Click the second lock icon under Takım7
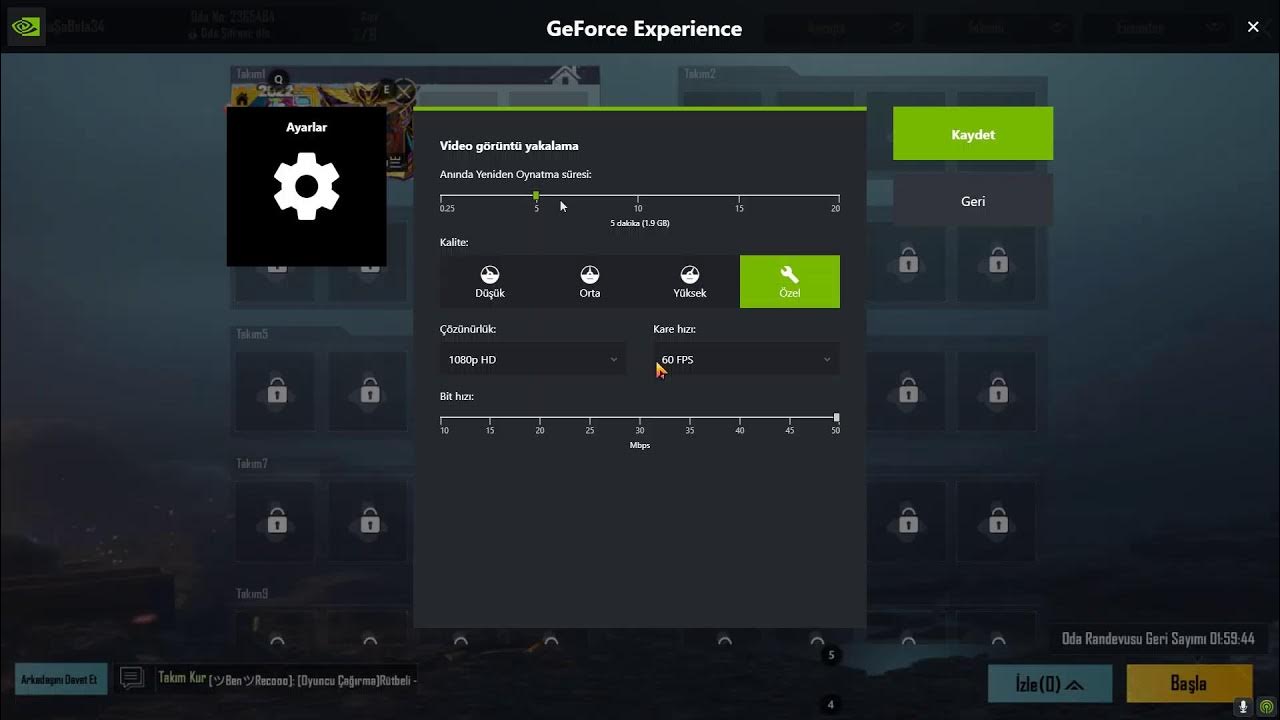 click(369, 521)
